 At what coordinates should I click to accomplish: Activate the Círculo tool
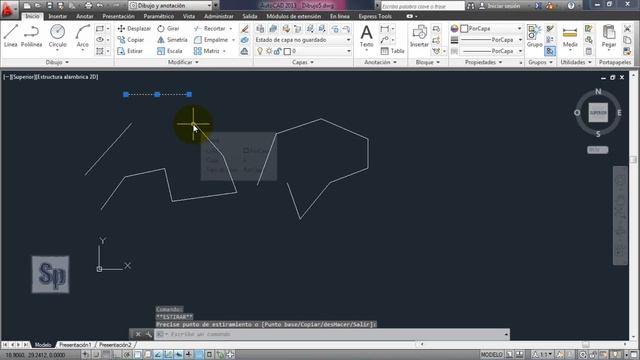pyautogui.click(x=58, y=37)
